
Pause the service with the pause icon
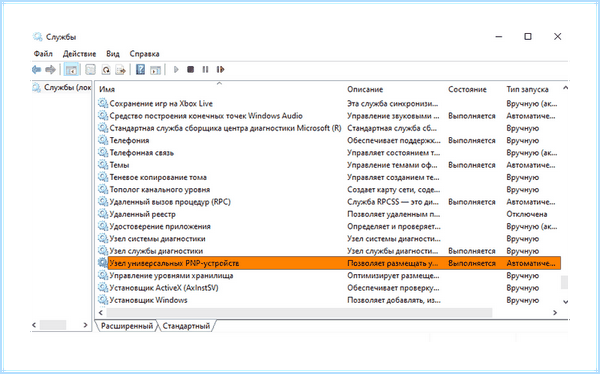pyautogui.click(x=205, y=70)
